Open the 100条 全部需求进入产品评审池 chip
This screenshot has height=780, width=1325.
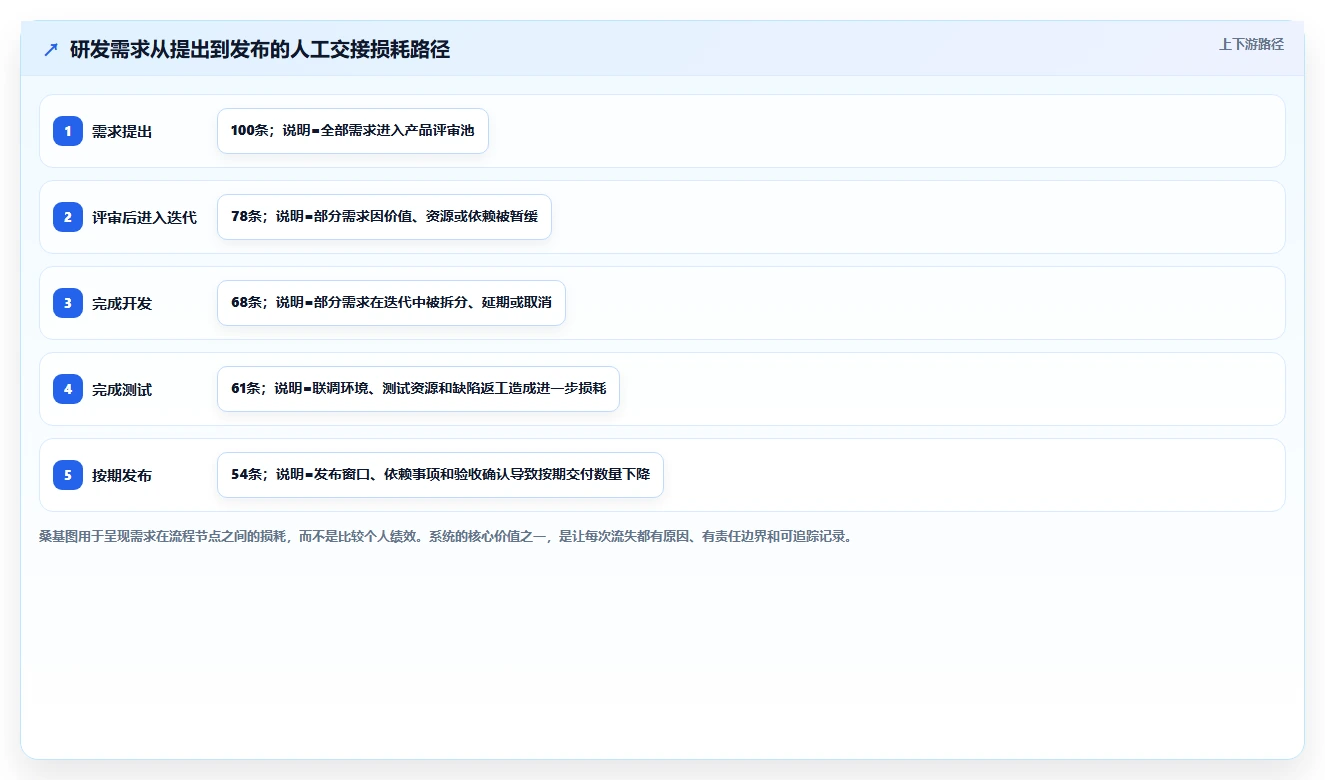[353, 131]
